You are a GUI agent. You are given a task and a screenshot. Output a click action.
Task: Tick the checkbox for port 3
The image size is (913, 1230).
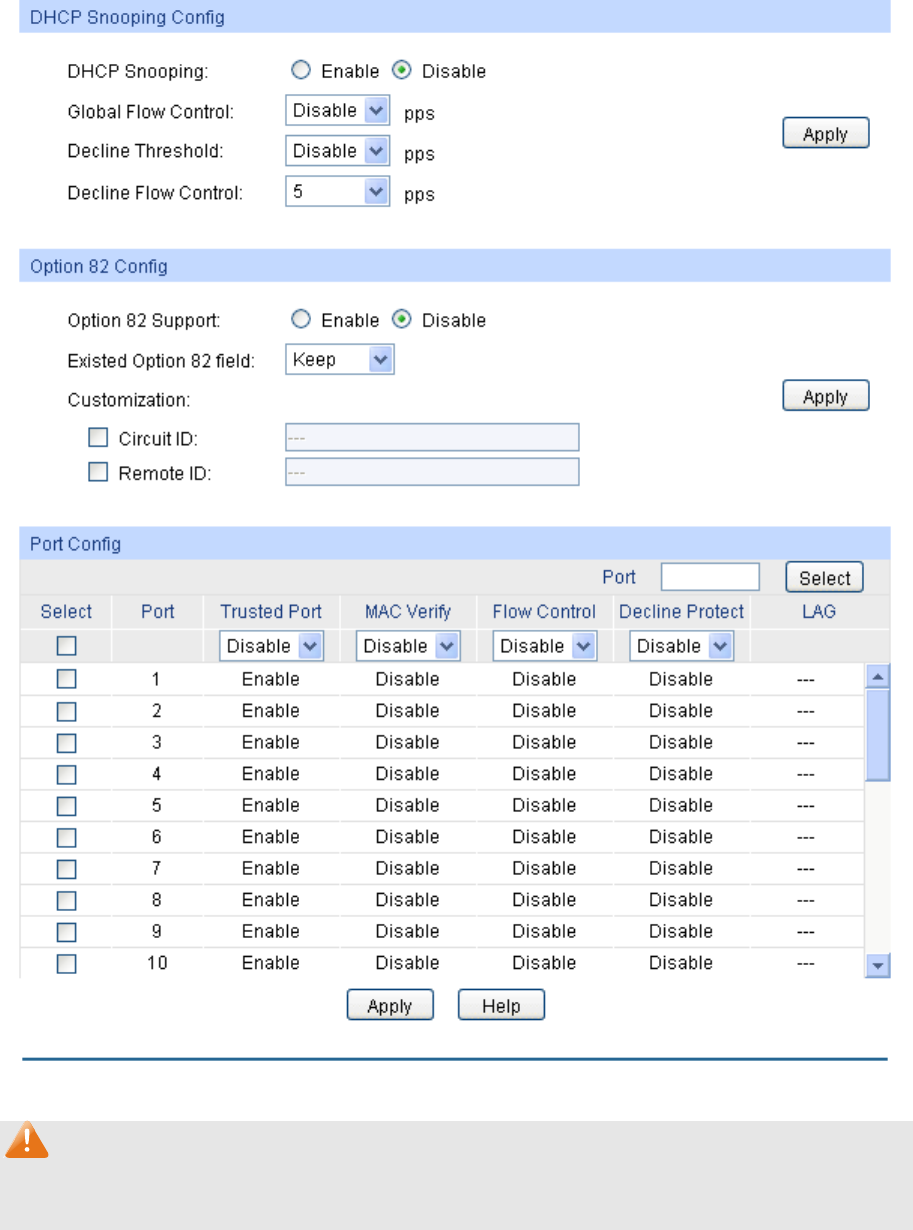[x=66, y=742]
